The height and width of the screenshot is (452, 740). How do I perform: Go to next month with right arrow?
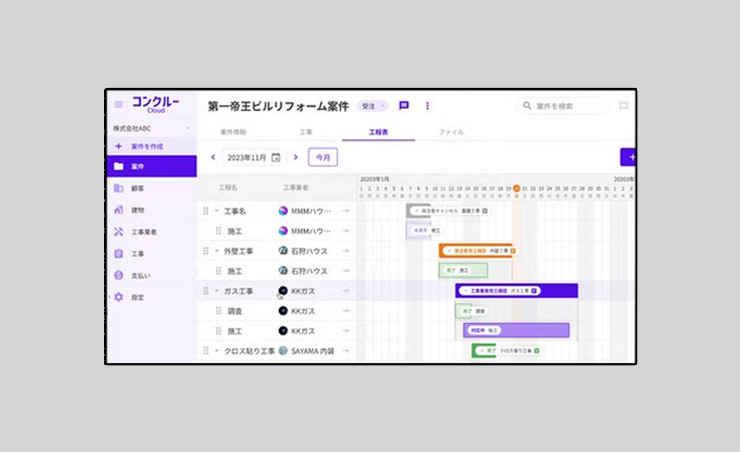click(295, 157)
